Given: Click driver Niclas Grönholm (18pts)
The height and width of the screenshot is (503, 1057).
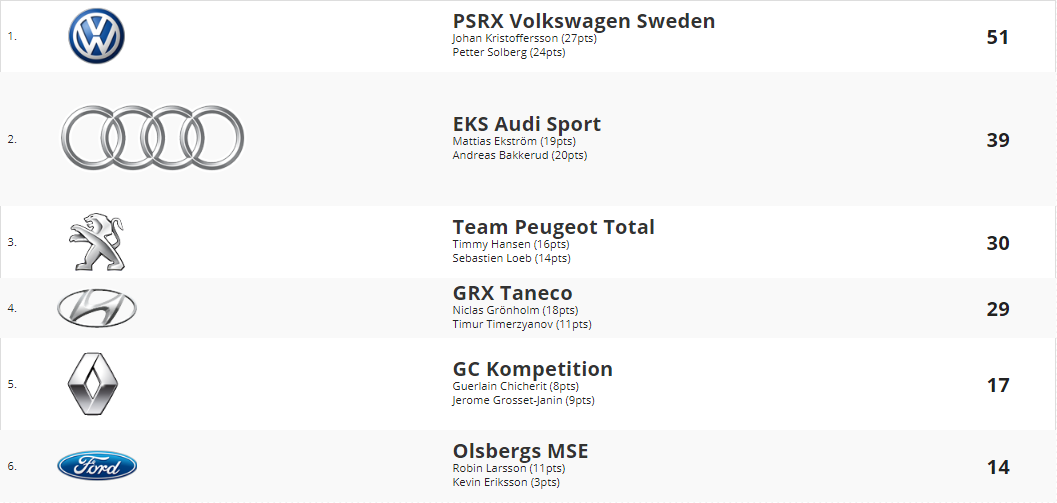Looking at the screenshot, I should (516, 310).
